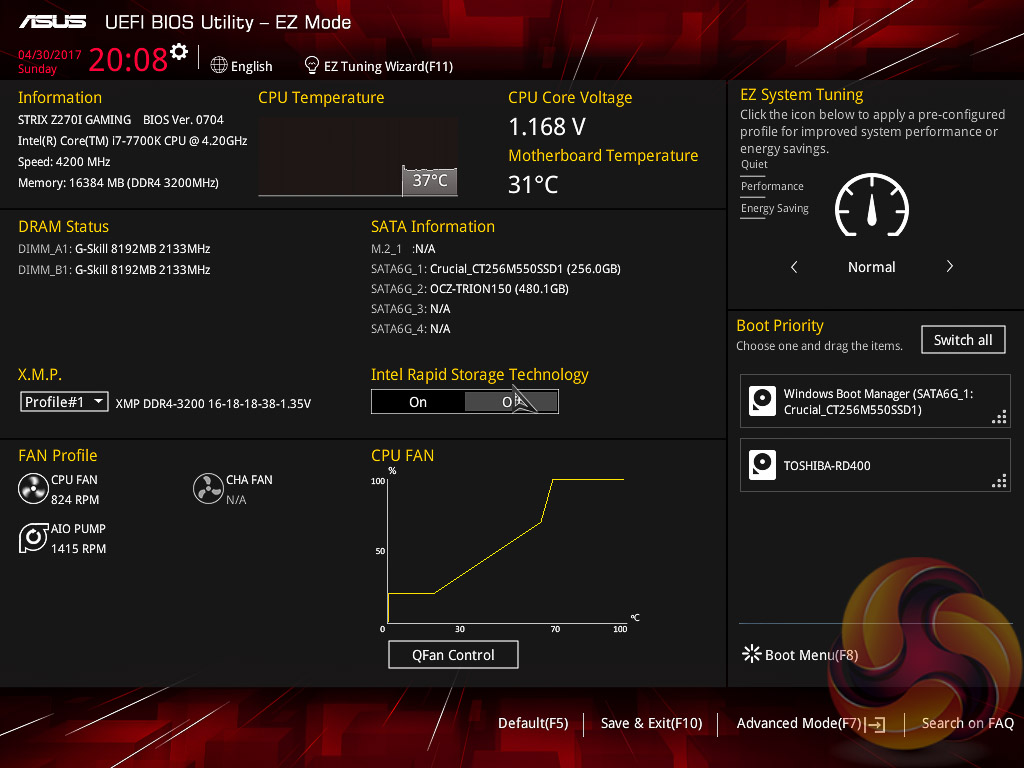The height and width of the screenshot is (768, 1024).
Task: Click the Switch all button
Action: pos(963,340)
